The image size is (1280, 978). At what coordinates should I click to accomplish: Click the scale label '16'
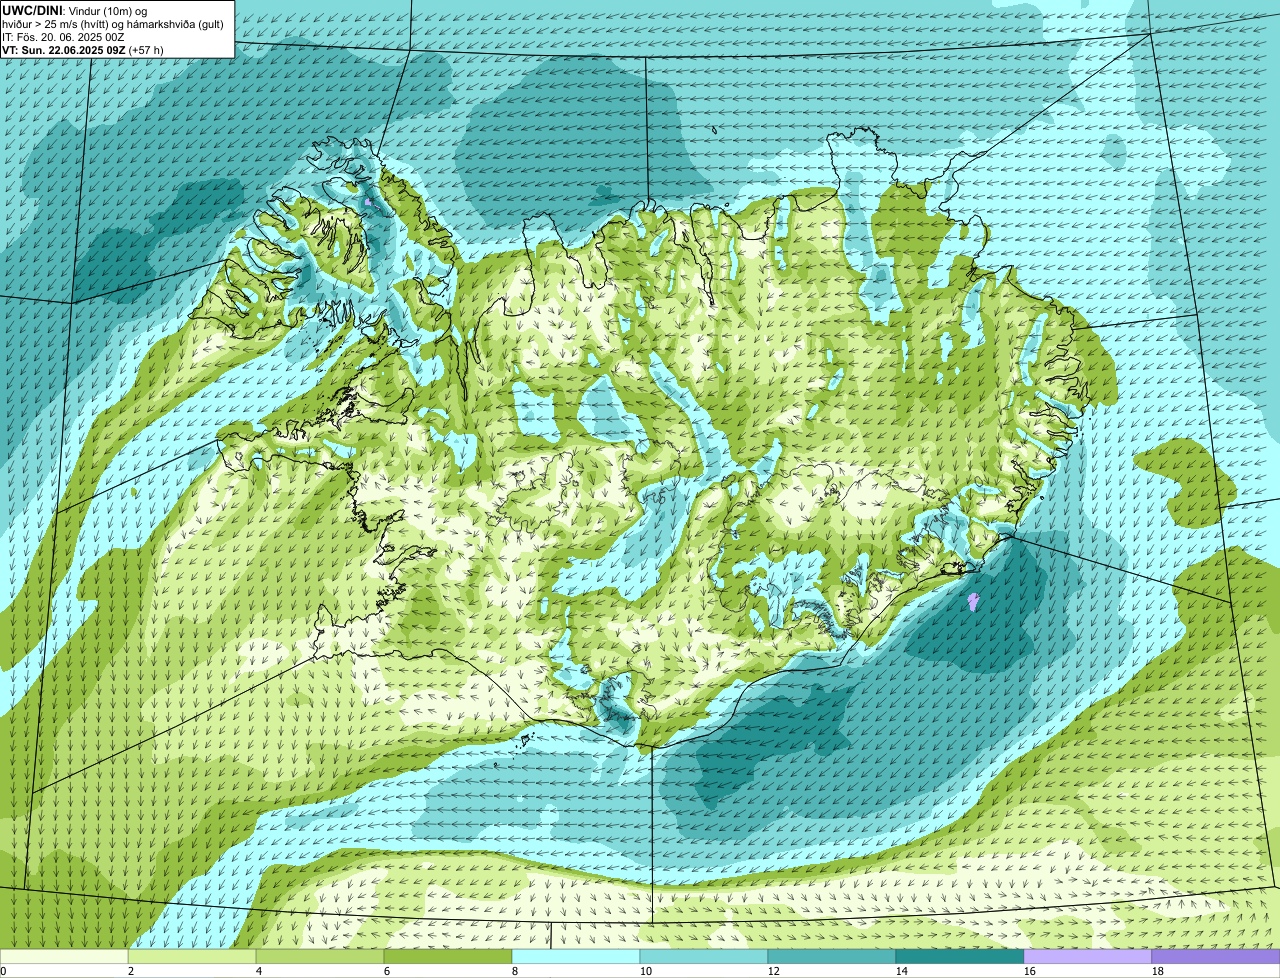[1030, 971]
